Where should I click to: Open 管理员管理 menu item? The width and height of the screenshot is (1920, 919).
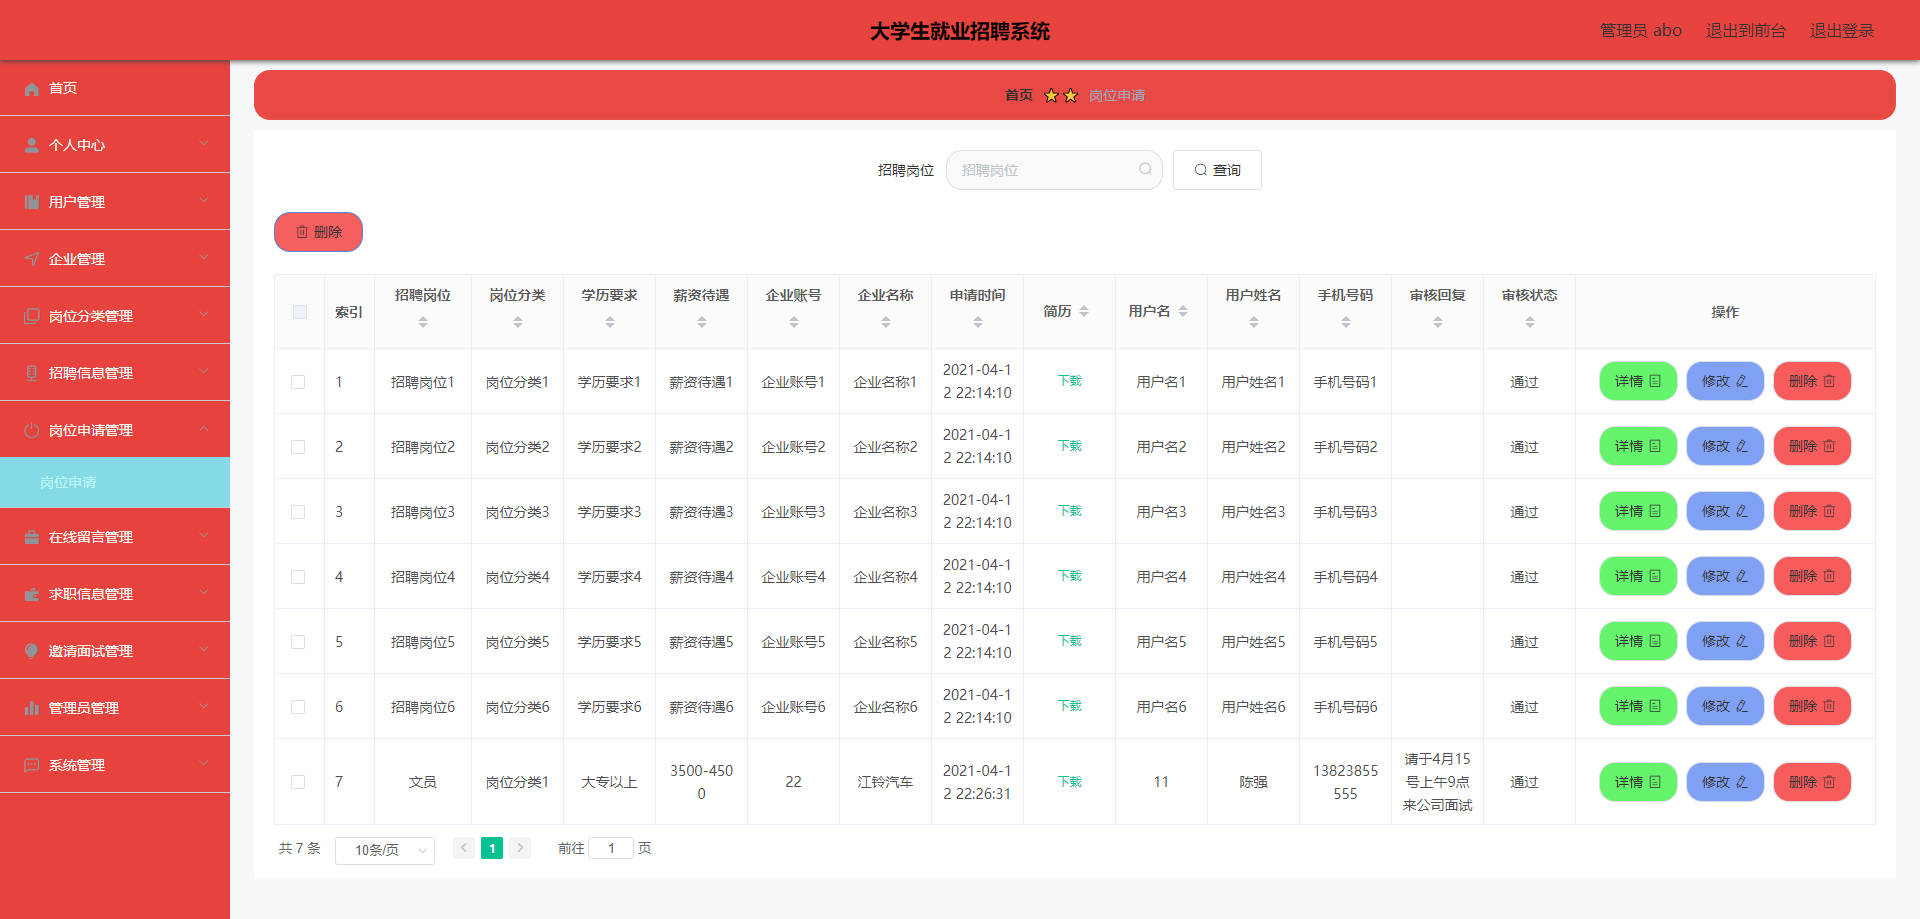pyautogui.click(x=115, y=708)
